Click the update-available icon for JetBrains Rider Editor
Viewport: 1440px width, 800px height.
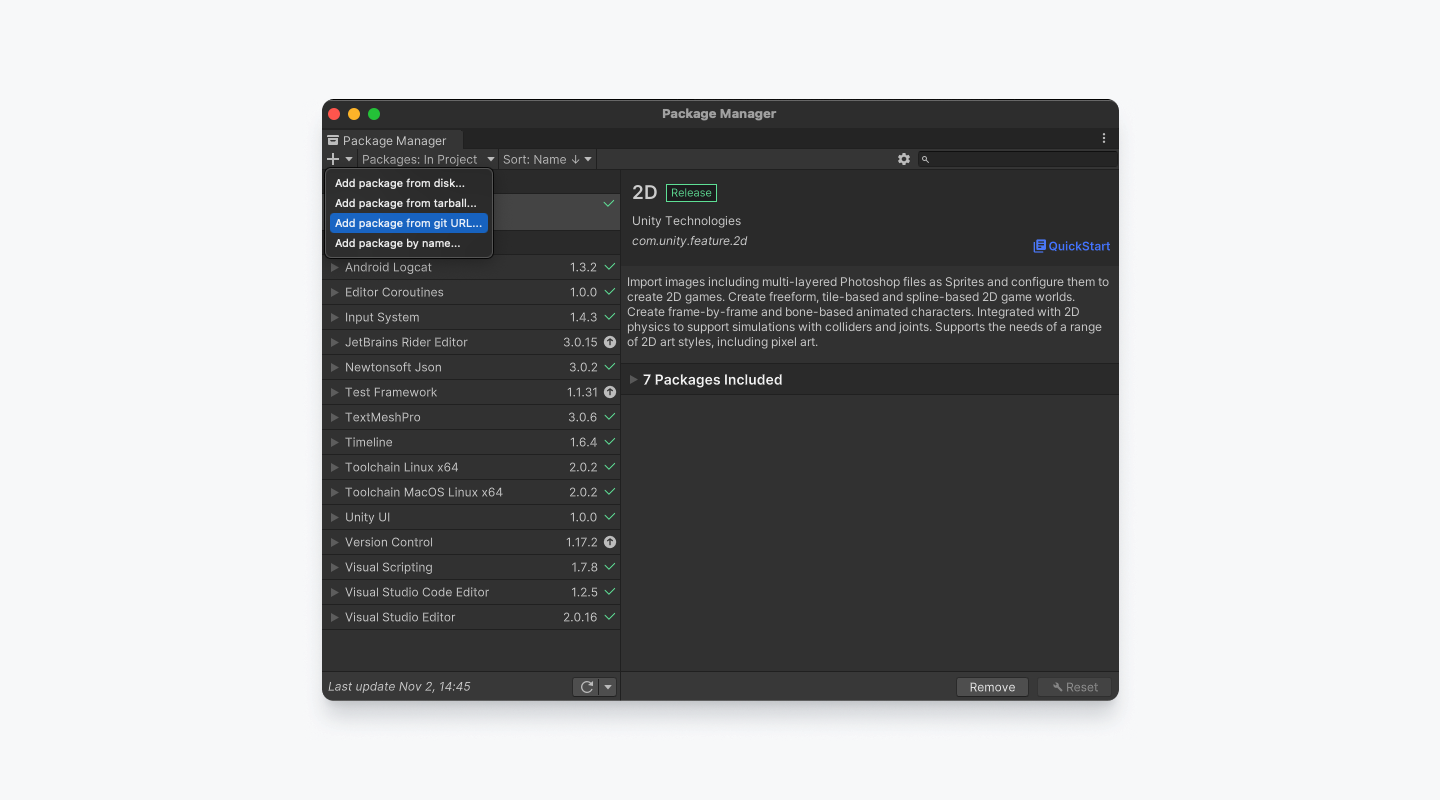(x=610, y=342)
